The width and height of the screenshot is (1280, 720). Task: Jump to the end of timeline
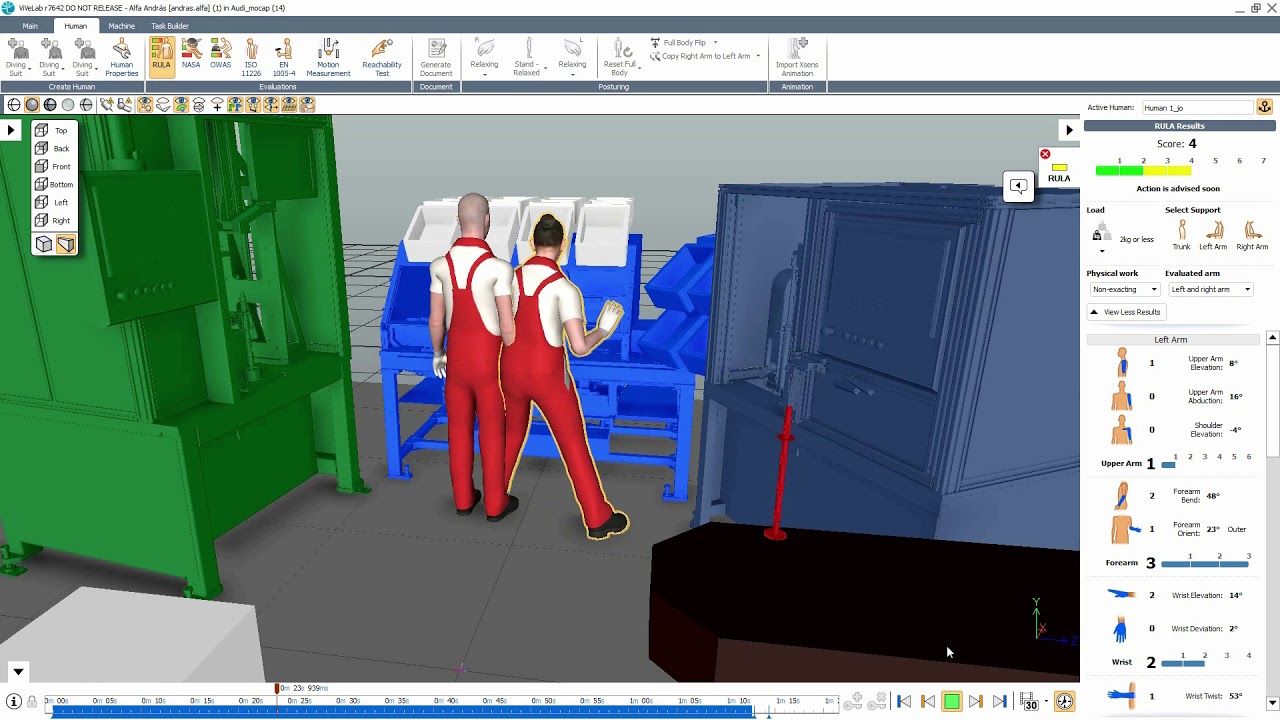(x=1000, y=702)
